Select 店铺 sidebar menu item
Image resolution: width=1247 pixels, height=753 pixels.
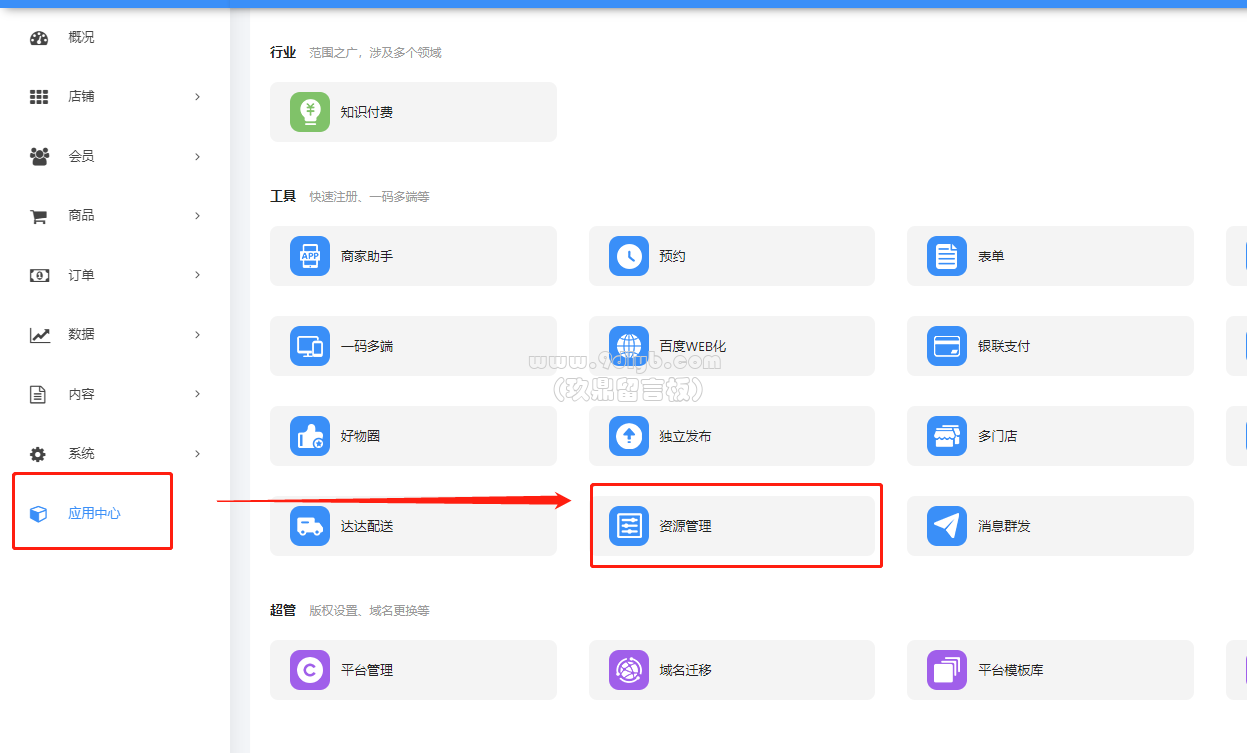[x=115, y=97]
